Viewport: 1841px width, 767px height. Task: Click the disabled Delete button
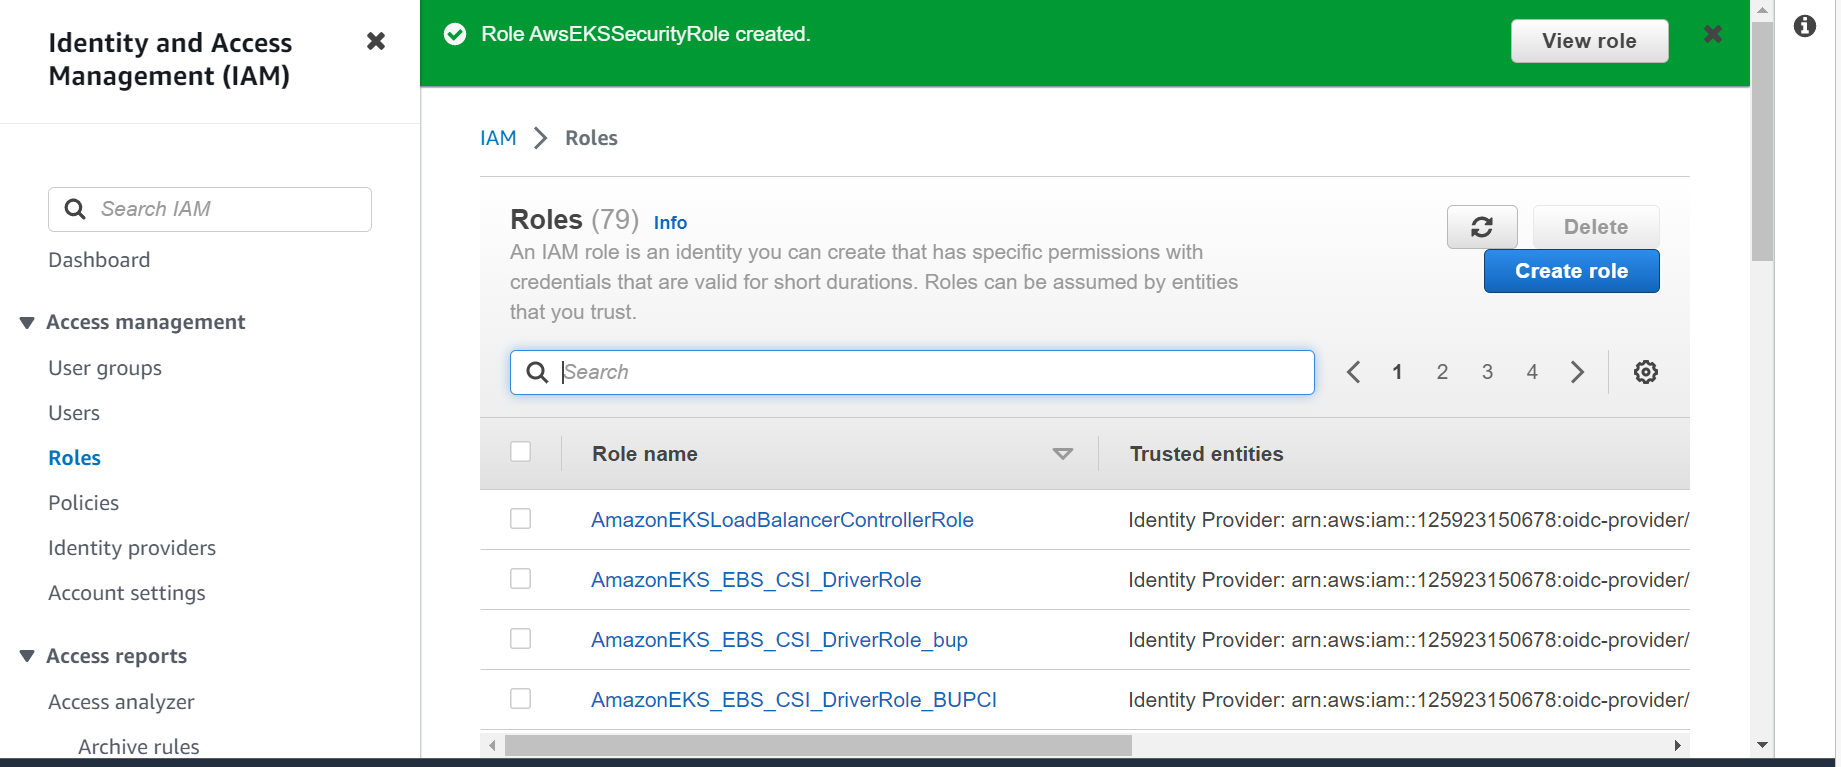coord(1596,227)
